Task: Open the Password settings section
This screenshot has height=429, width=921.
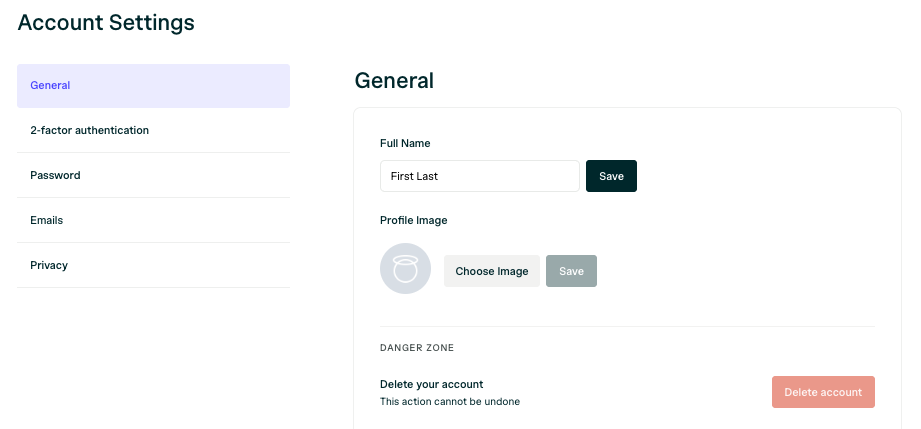Action: 153,175
